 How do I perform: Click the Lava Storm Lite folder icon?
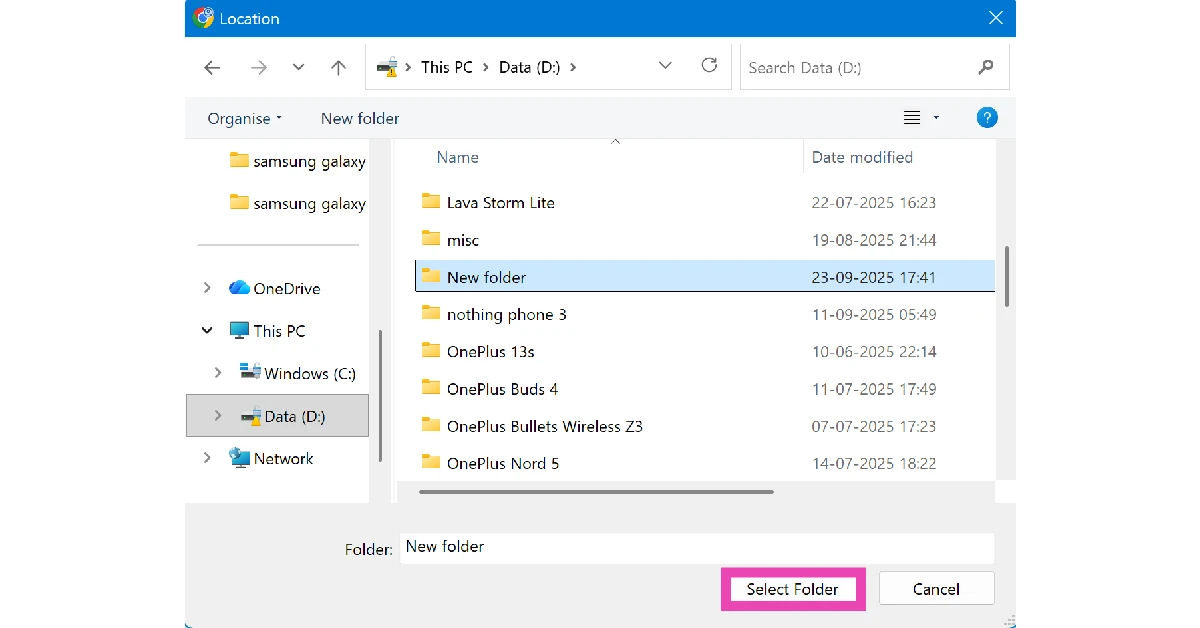431,202
